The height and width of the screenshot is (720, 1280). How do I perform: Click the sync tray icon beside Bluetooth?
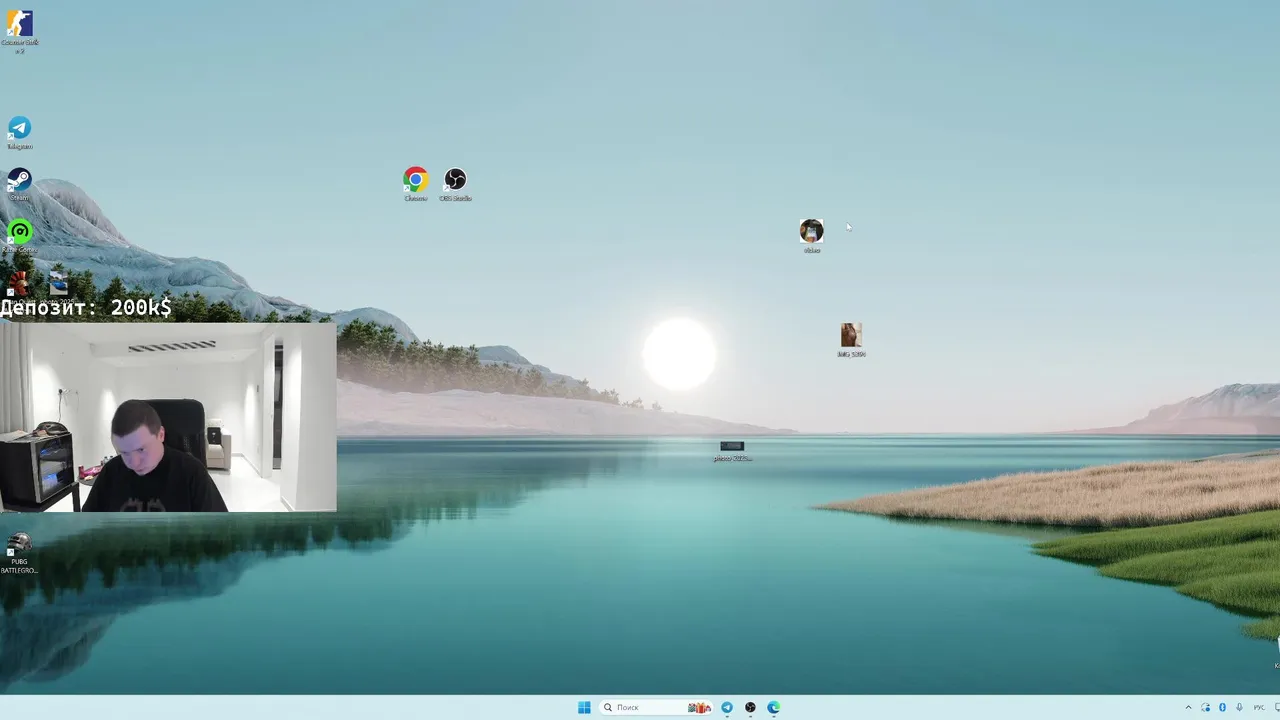click(1205, 707)
